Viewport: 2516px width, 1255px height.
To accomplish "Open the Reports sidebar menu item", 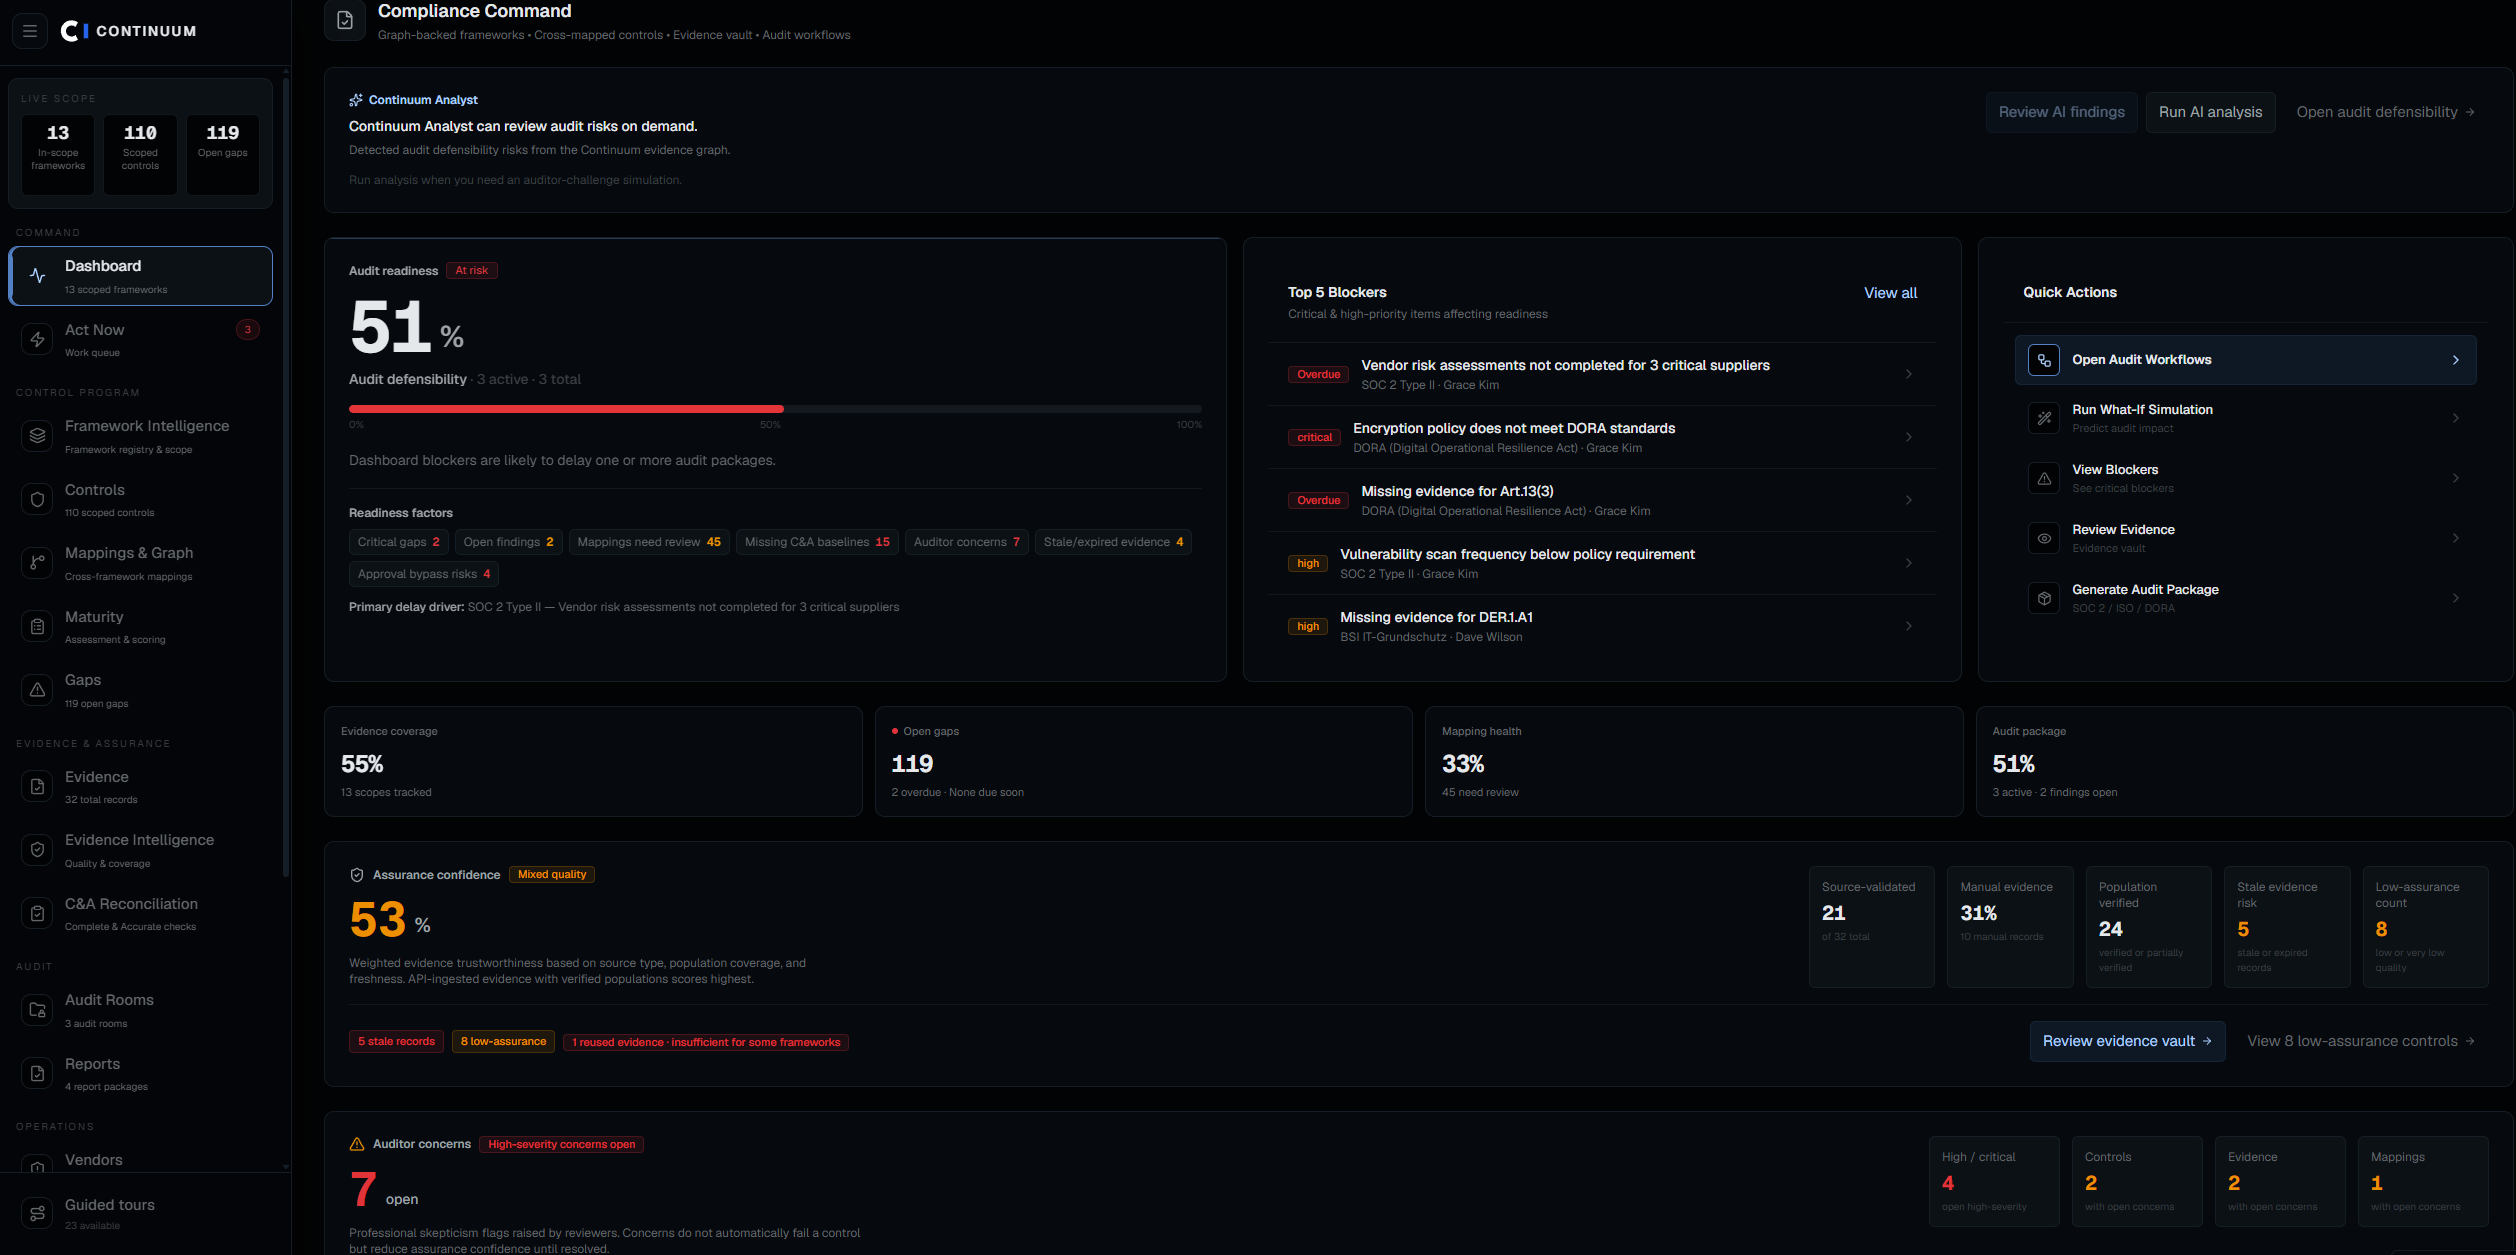I will 141,1074.
